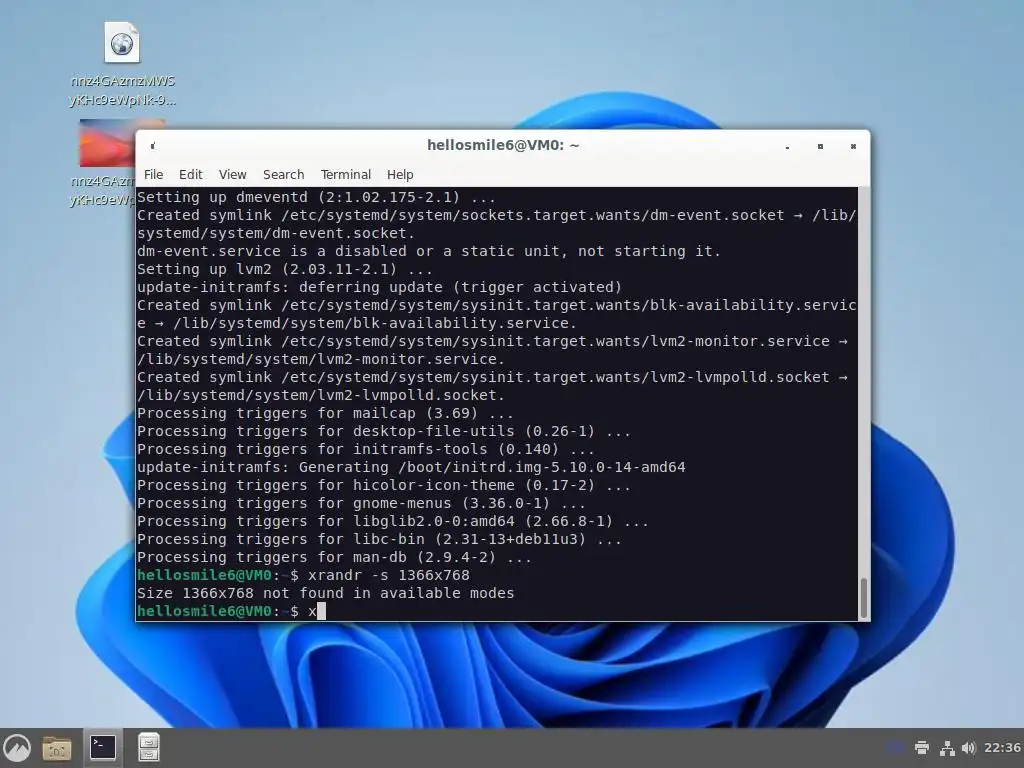Select the web document desktop file icon

(122, 64)
